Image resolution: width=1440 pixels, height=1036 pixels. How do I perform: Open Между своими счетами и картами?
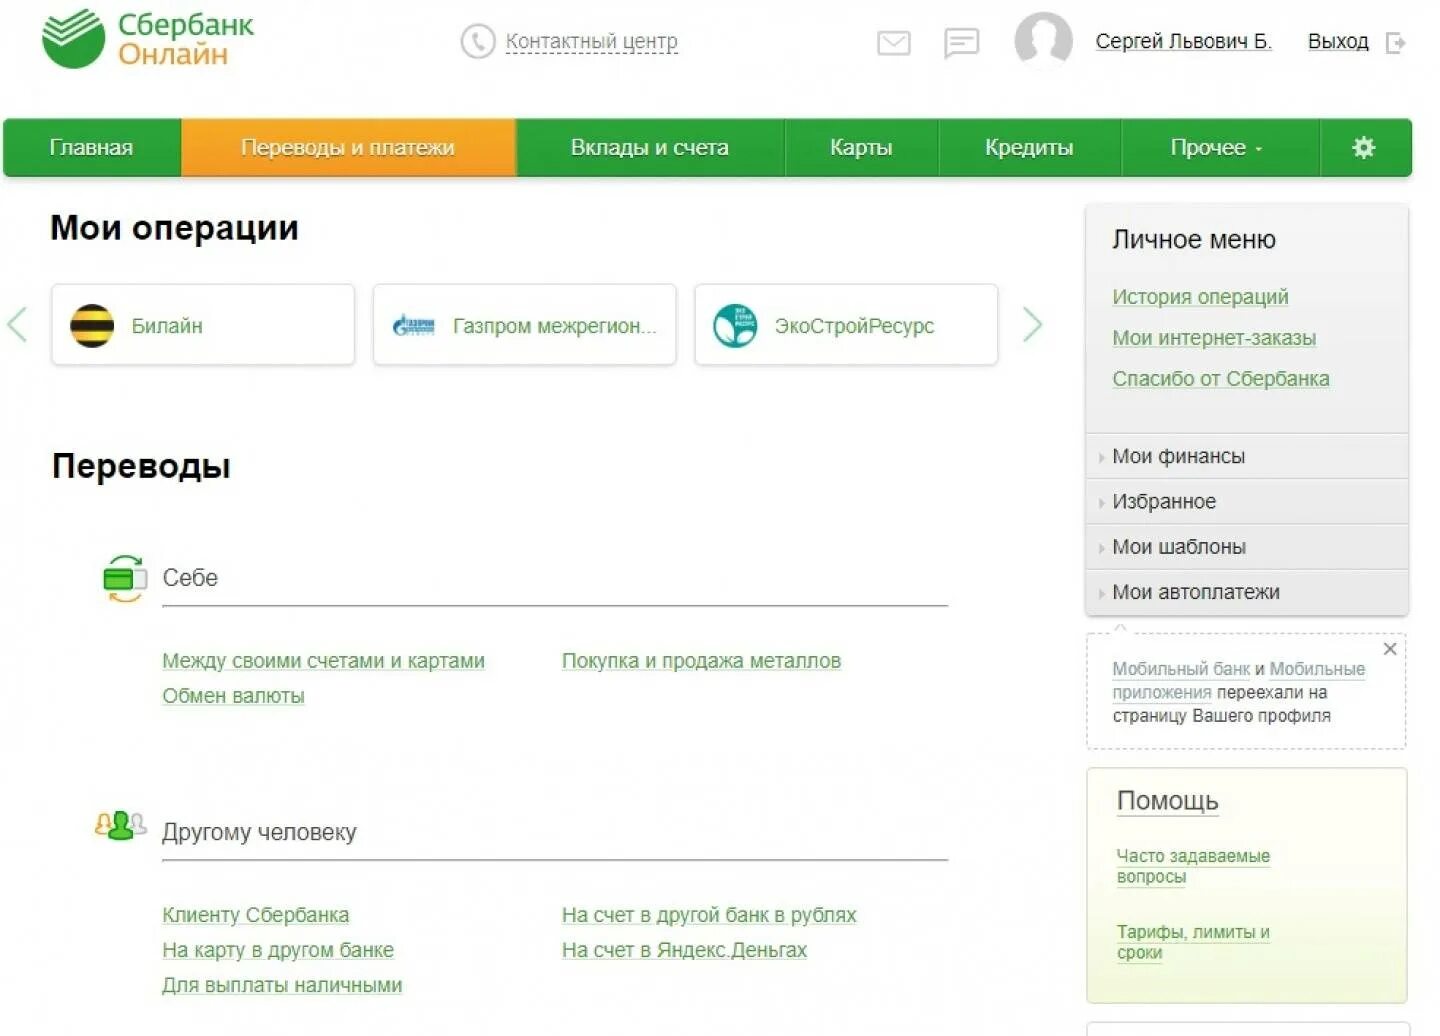pos(323,661)
